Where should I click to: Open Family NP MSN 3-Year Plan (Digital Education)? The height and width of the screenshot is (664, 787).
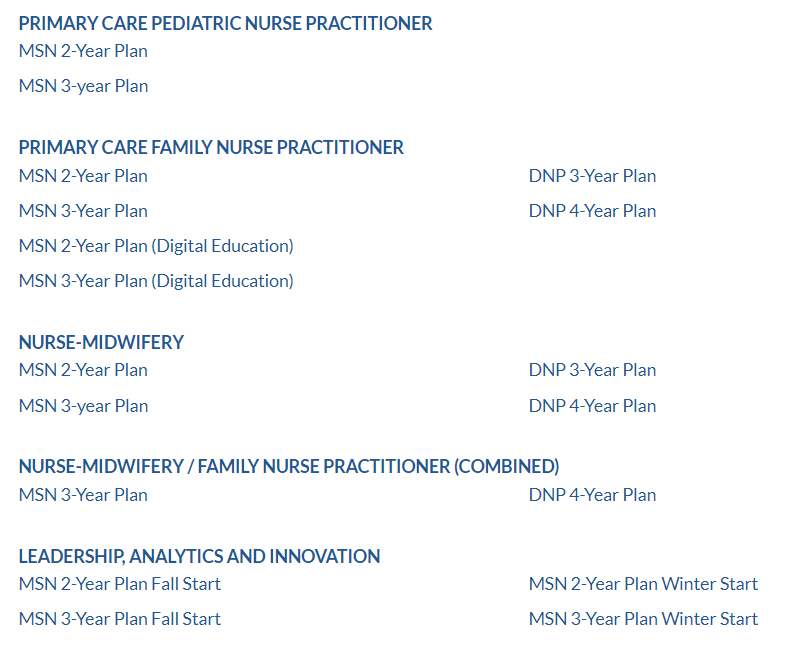point(156,282)
